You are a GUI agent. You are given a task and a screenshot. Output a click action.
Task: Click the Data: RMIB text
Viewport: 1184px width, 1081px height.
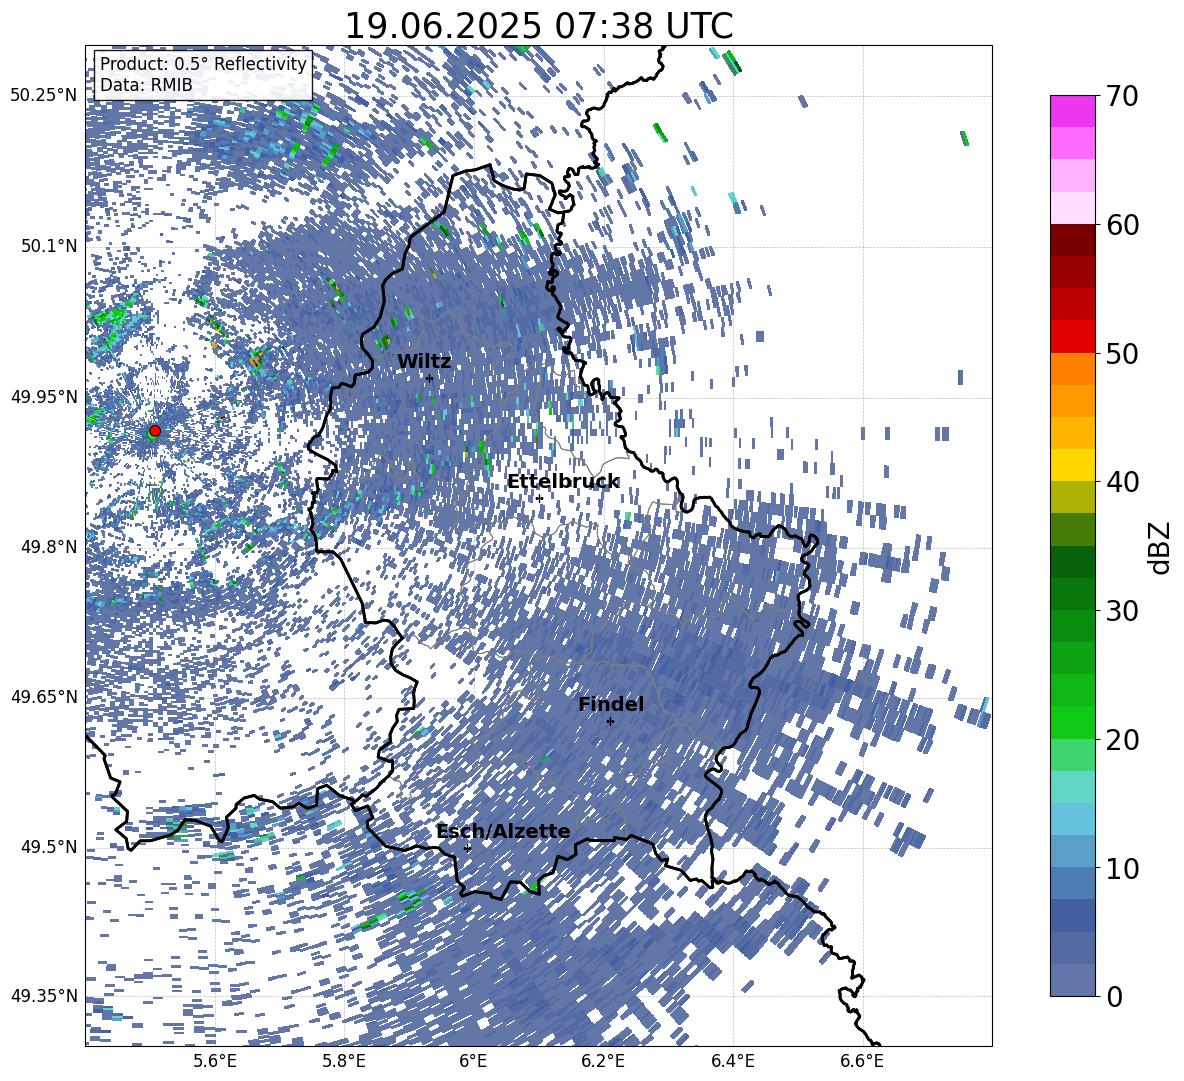146,85
